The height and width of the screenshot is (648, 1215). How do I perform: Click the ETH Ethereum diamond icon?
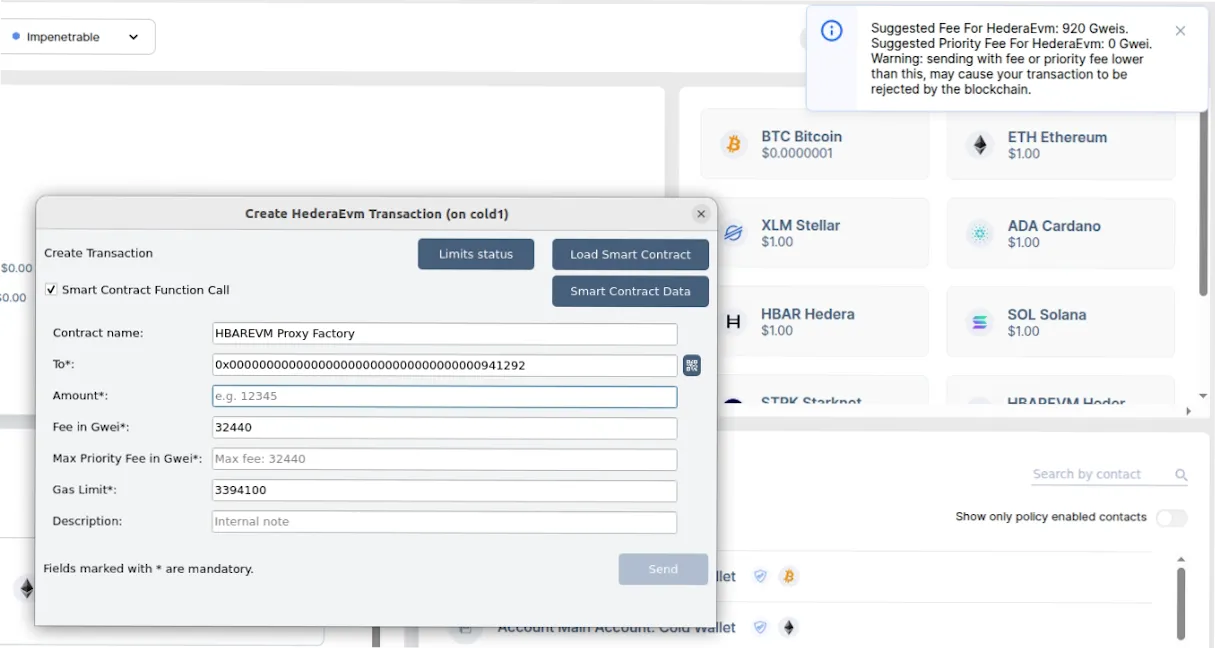tap(980, 145)
